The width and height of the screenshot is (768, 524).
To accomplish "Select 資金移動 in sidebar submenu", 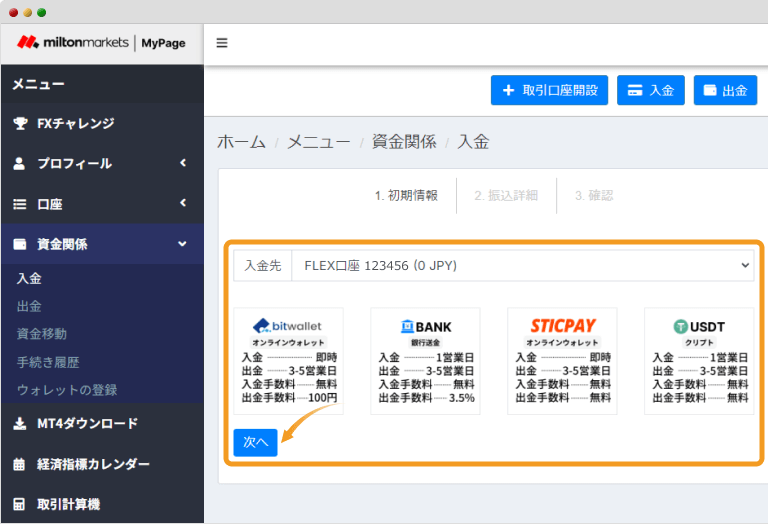I will click(x=42, y=334).
